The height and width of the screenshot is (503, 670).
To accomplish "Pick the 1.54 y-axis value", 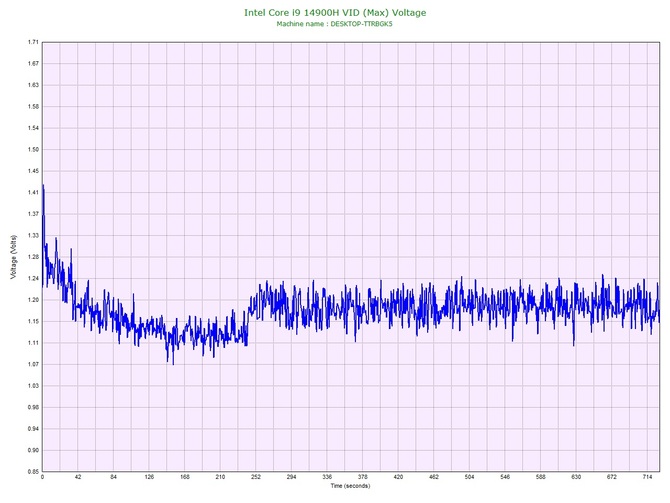I will tap(33, 128).
